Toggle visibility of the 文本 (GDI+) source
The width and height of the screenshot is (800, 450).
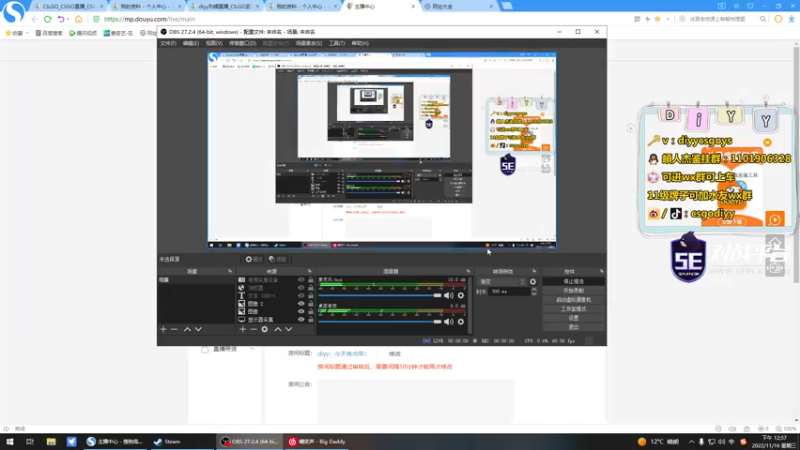point(301,295)
